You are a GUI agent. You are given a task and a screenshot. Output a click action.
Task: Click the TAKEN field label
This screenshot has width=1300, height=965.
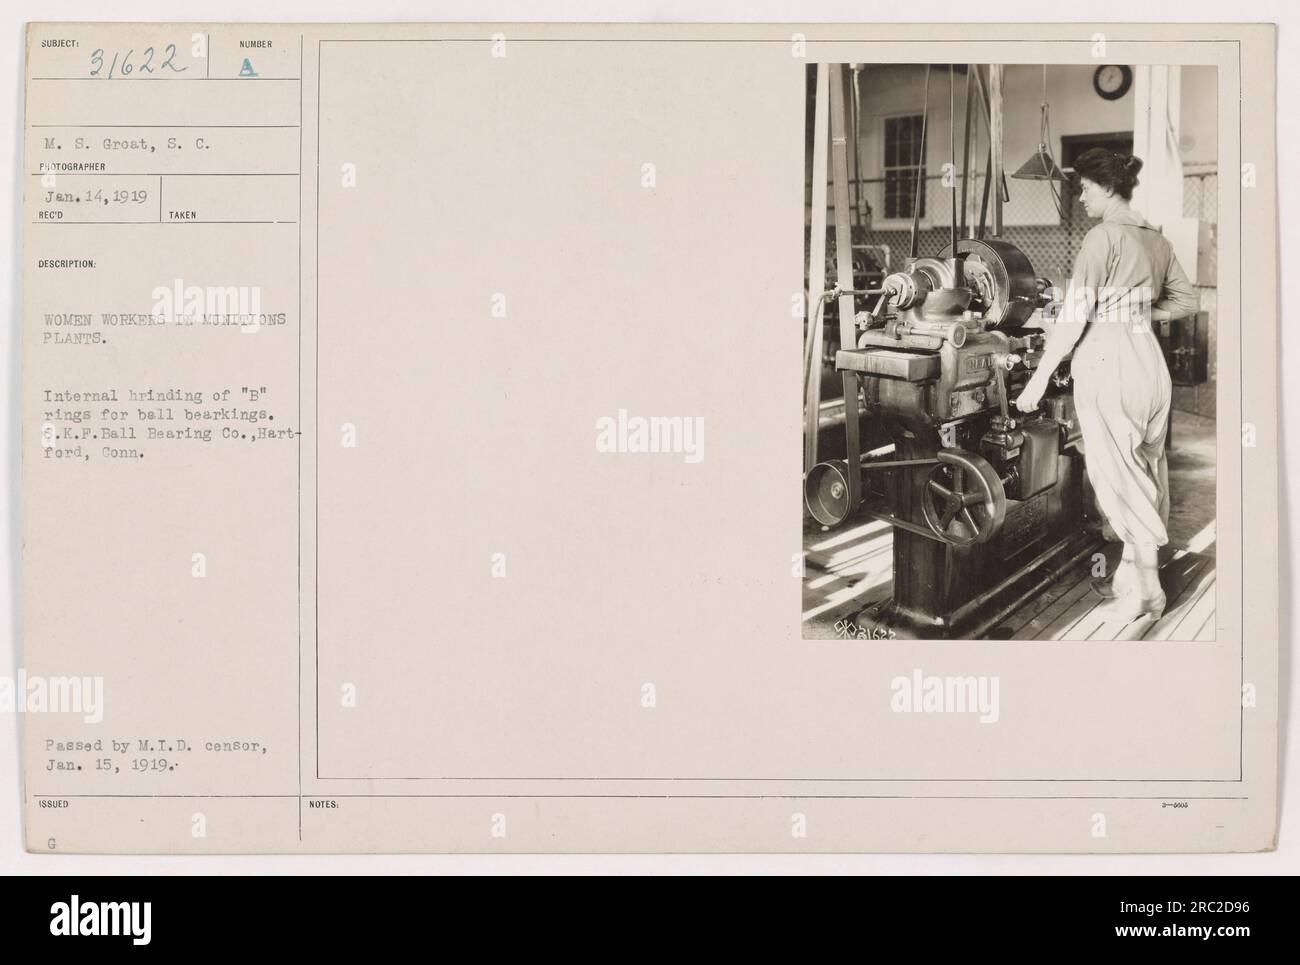coord(184,214)
